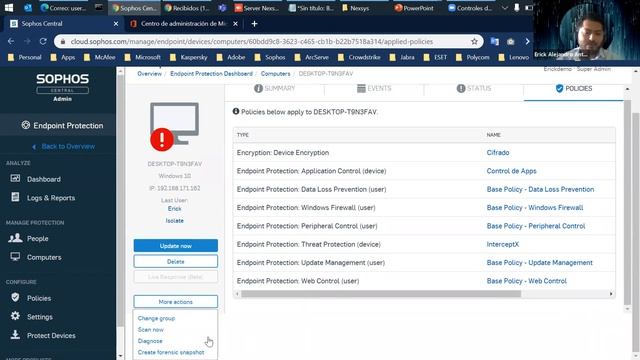Click the Update now button
The width and height of the screenshot is (640, 360).
176,246
